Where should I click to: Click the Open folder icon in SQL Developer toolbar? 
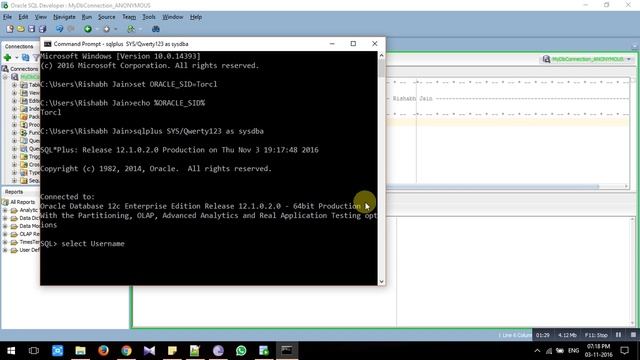point(20,29)
